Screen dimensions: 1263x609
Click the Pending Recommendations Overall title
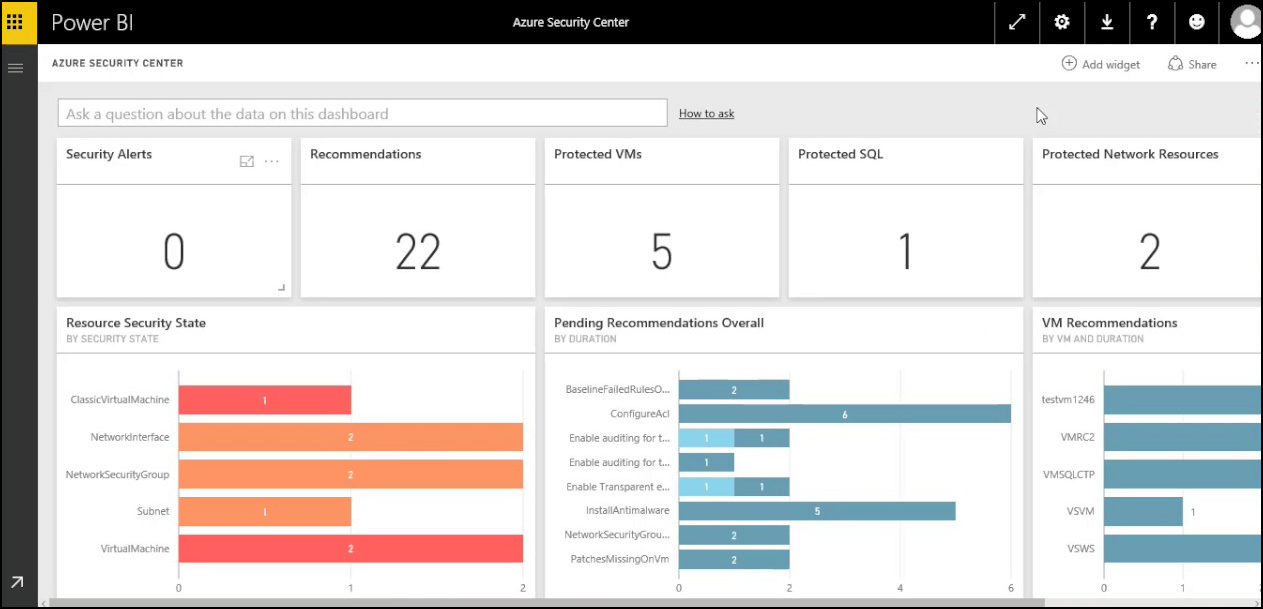(x=659, y=323)
